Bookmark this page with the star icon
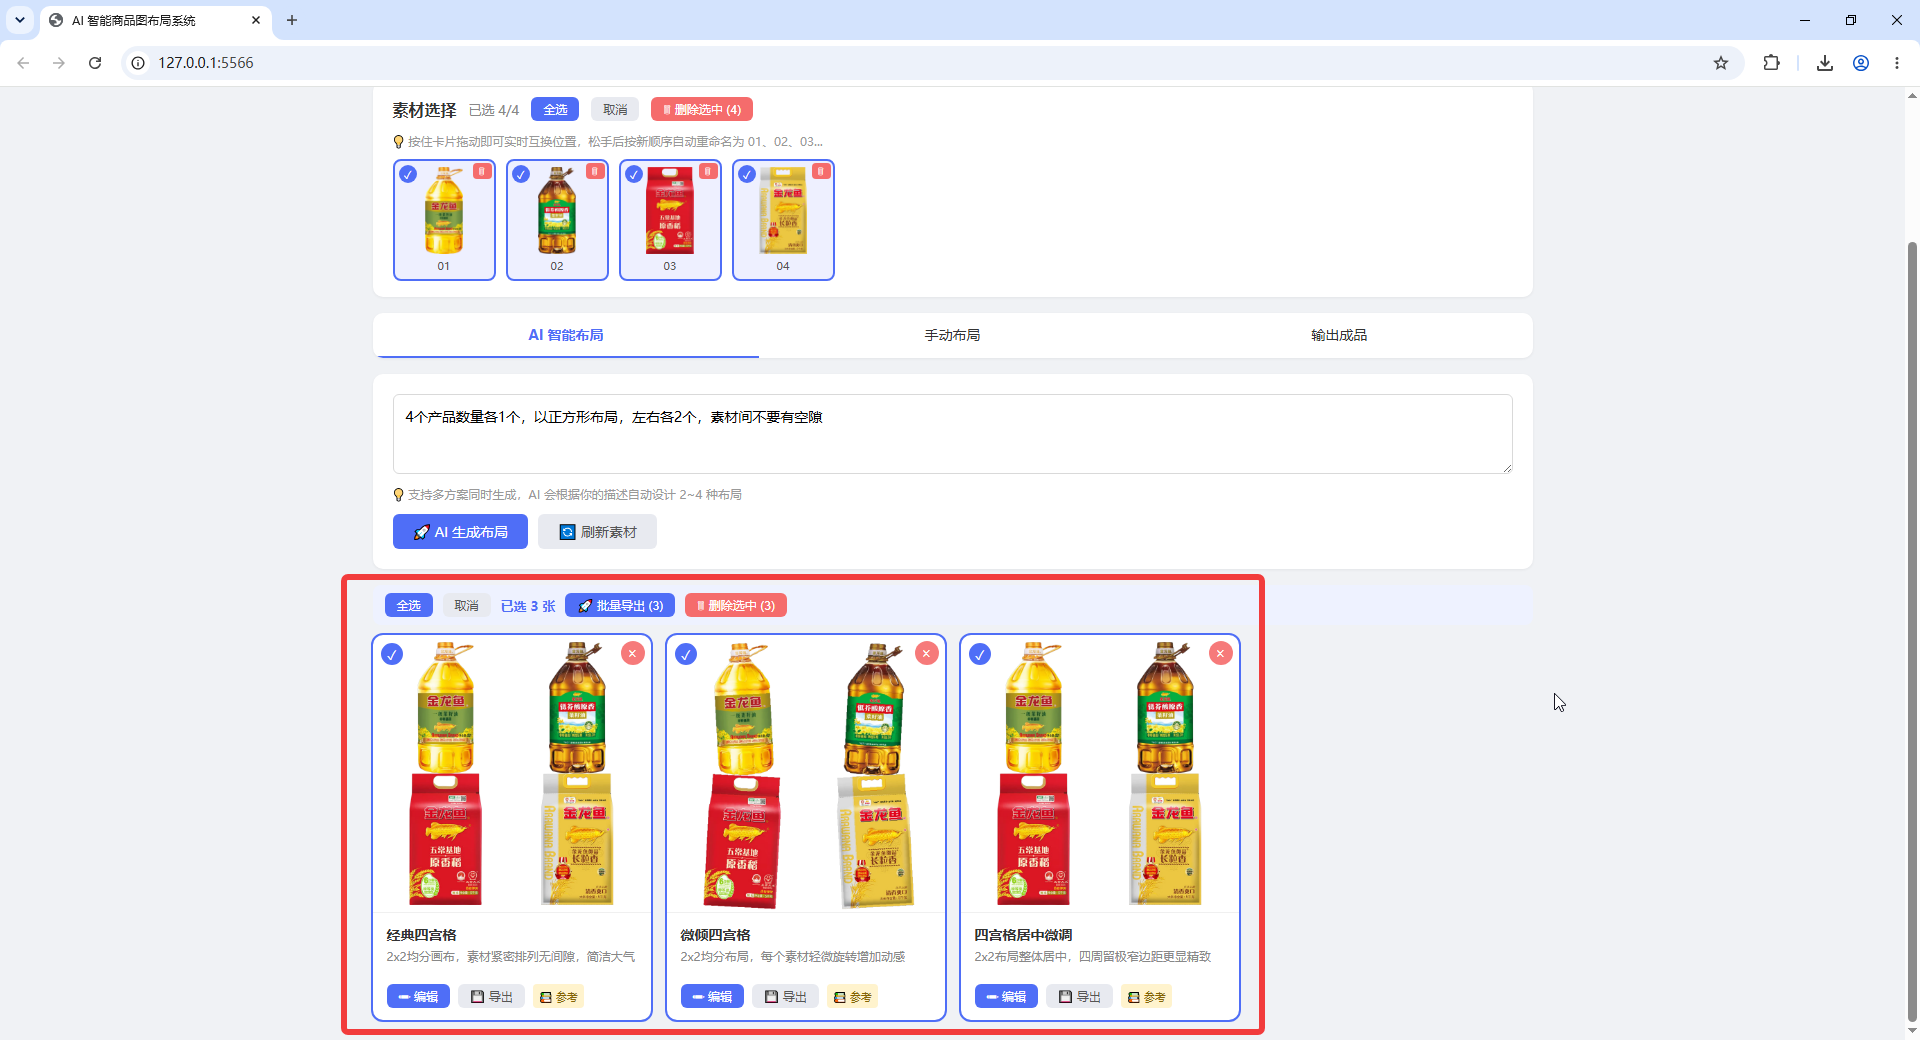Screen dimensions: 1920x1040 pos(1721,62)
